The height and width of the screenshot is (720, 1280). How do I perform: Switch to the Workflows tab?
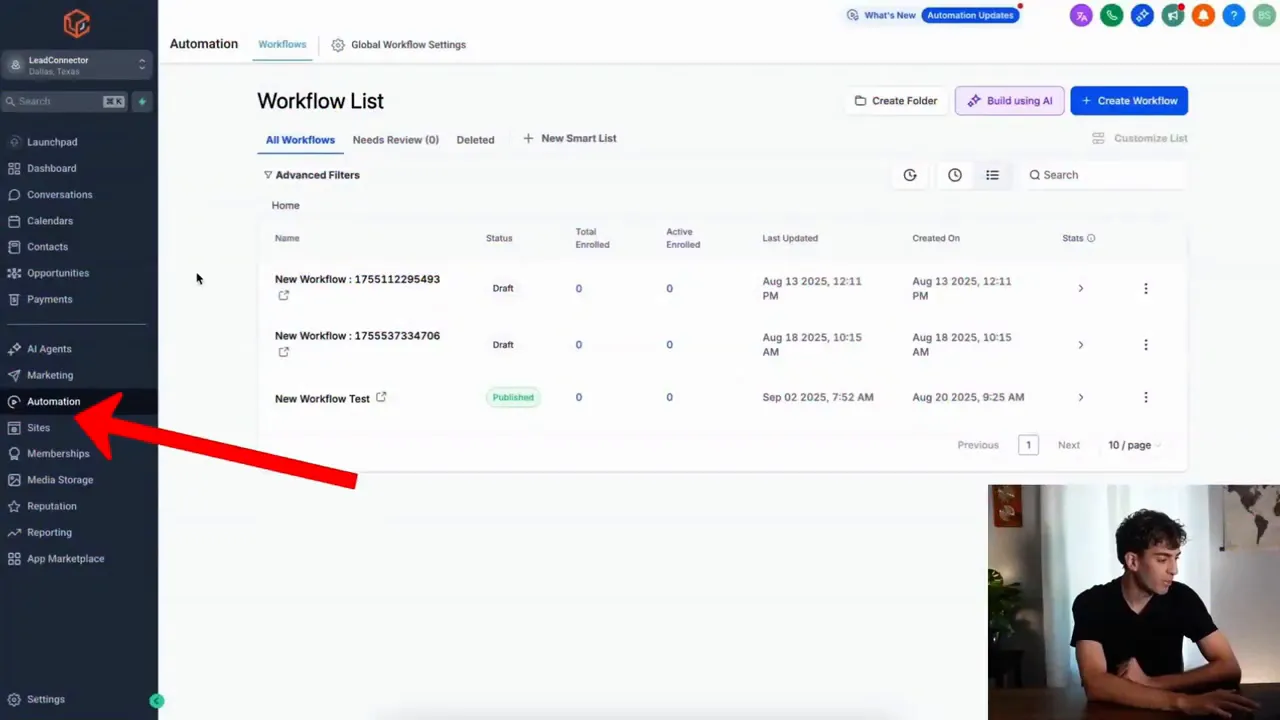point(282,45)
